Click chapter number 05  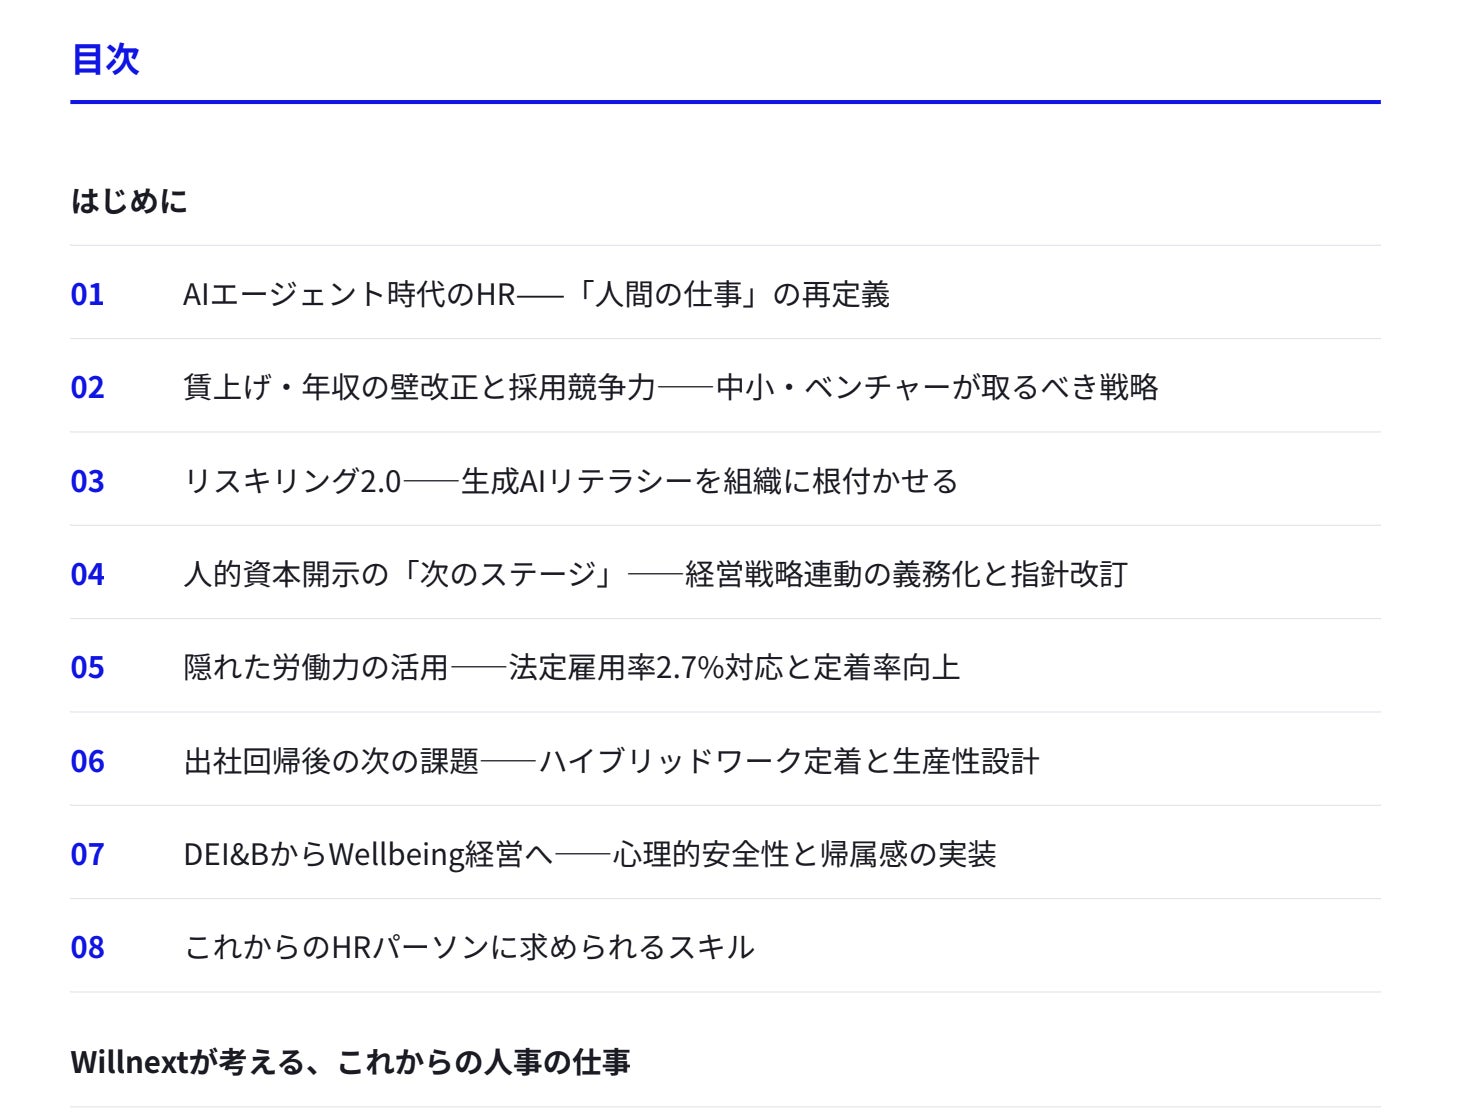[x=87, y=668]
